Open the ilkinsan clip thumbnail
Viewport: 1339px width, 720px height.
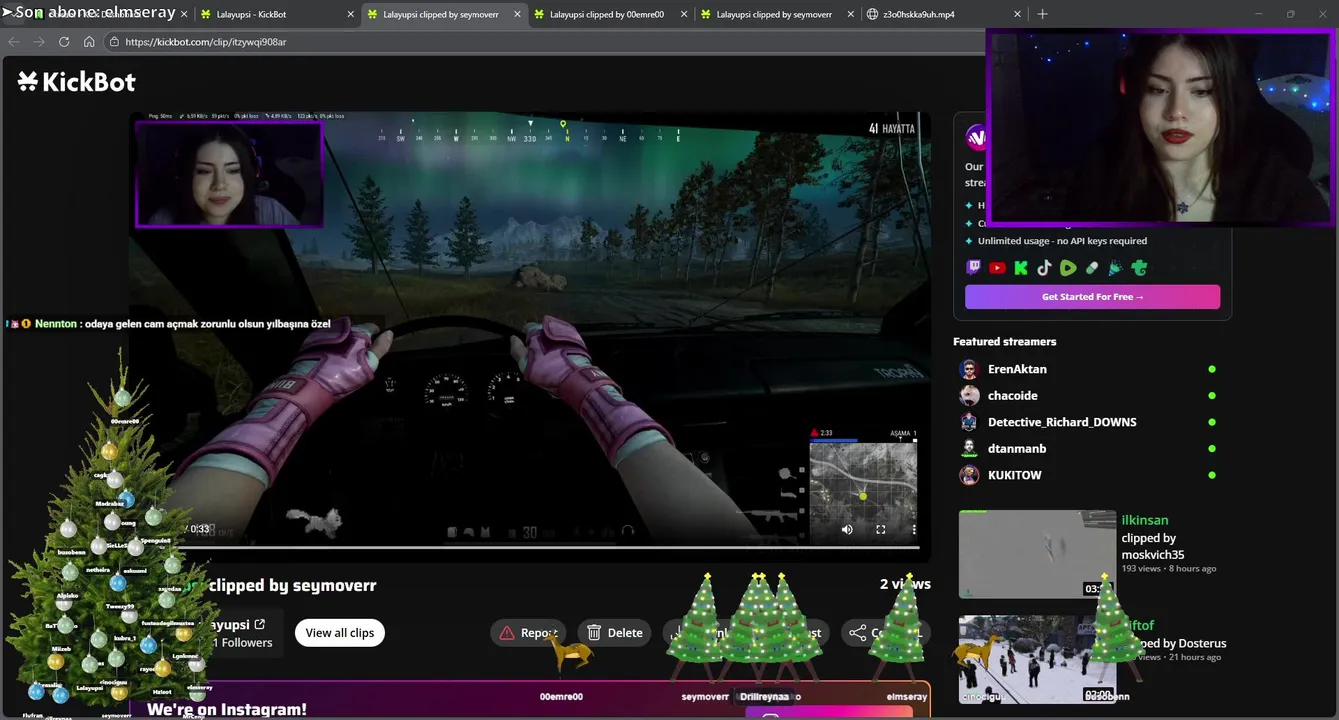(x=1037, y=554)
